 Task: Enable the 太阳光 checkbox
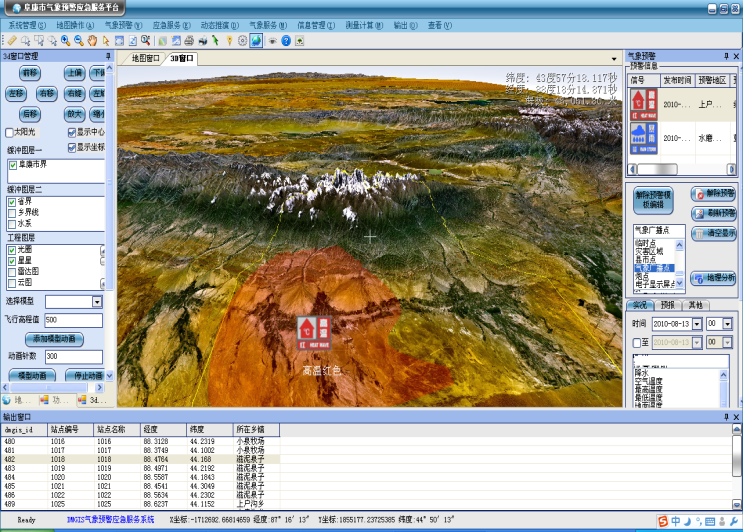point(10,132)
